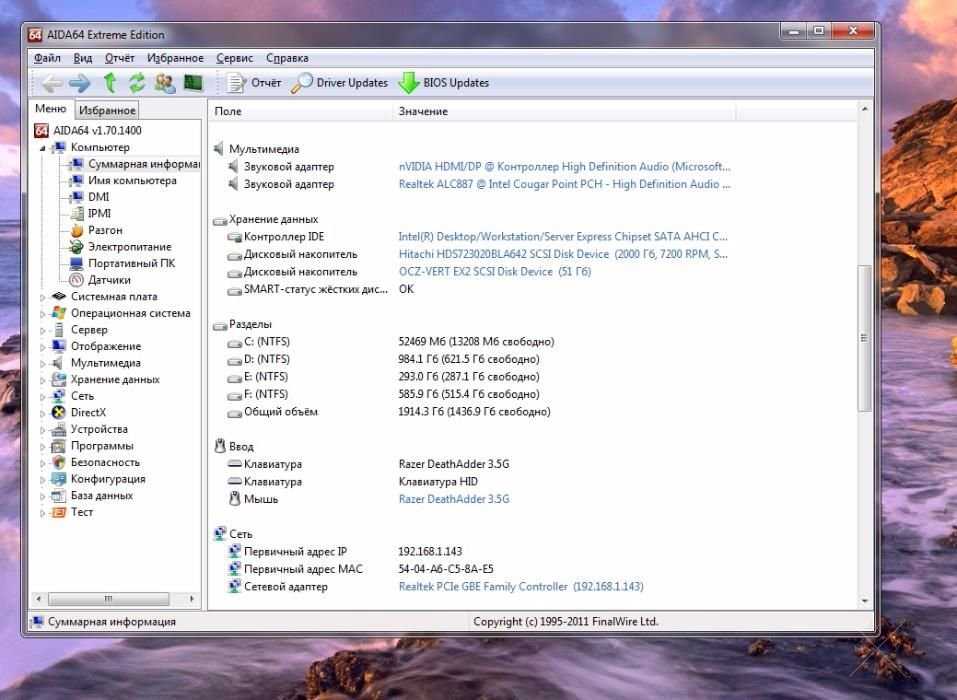Open BIOS Updates
The width and height of the screenshot is (957, 700).
(444, 83)
